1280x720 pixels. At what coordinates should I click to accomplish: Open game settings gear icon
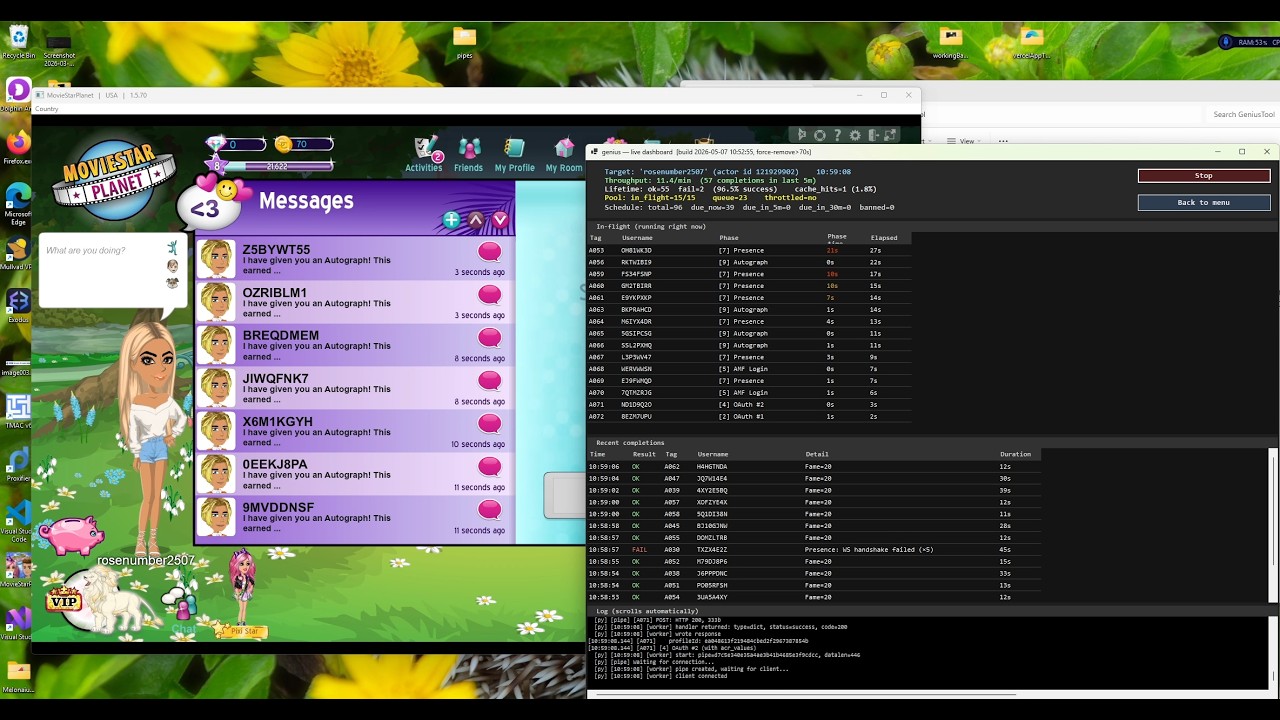pyautogui.click(x=855, y=135)
